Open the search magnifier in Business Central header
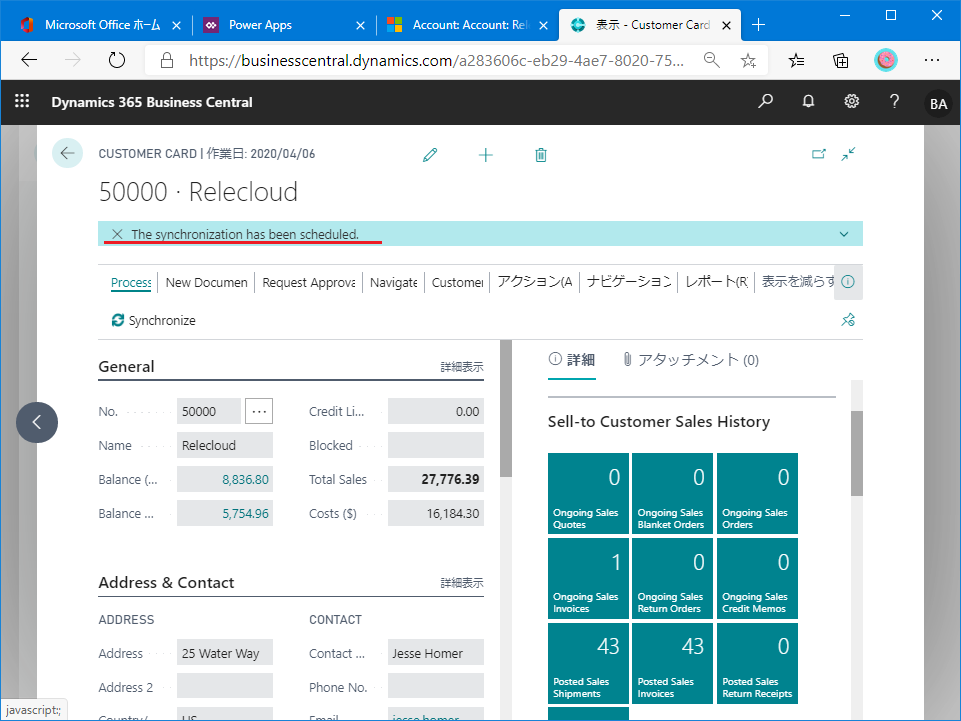This screenshot has width=961, height=721. coord(765,102)
